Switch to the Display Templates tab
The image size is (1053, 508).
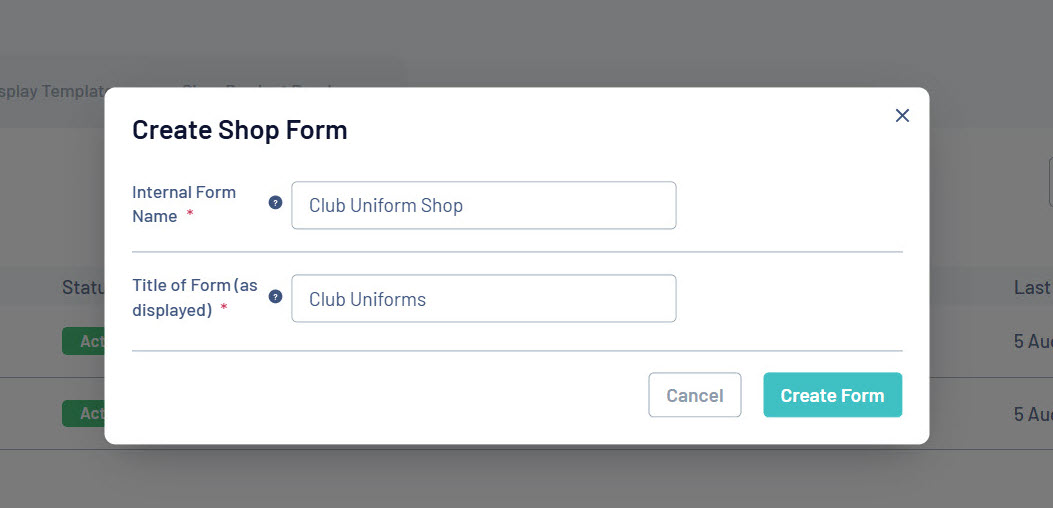[52, 91]
